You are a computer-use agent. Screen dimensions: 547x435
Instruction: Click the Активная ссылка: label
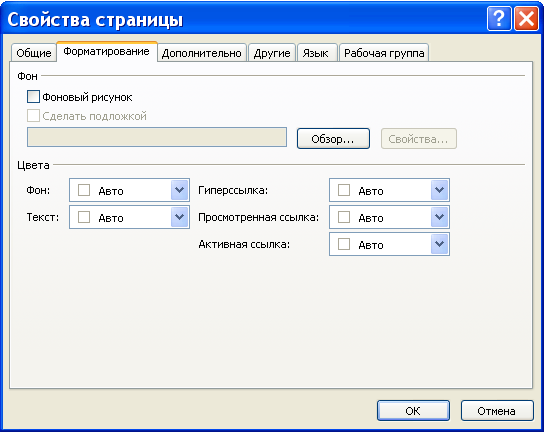point(244,244)
